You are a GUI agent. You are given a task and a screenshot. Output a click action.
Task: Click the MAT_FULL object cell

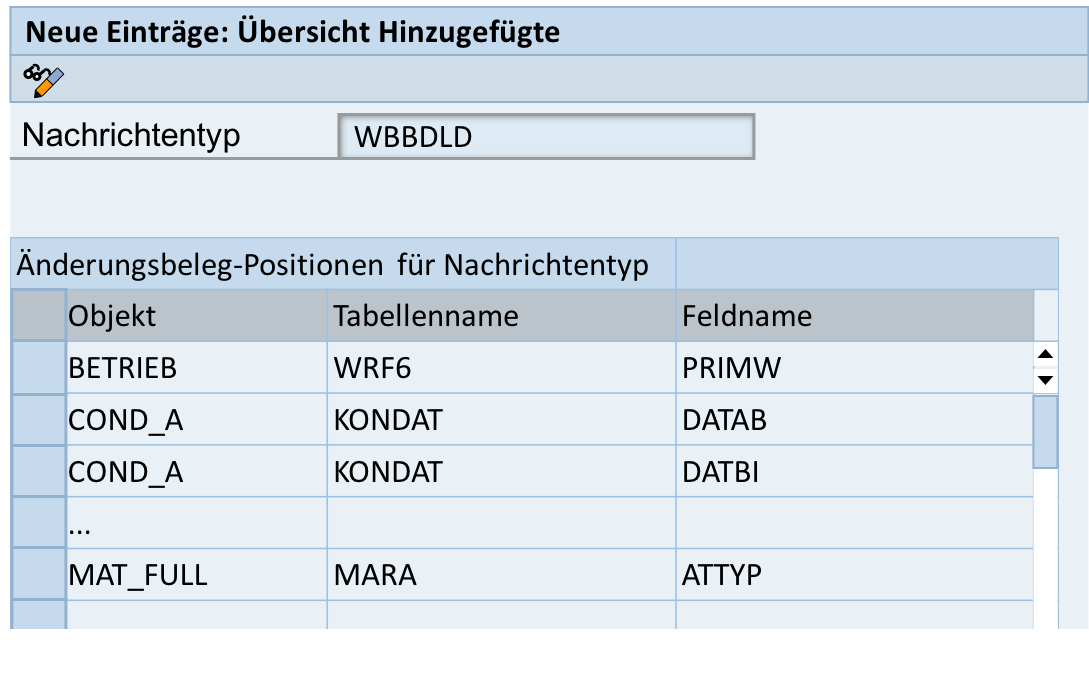tap(197, 575)
